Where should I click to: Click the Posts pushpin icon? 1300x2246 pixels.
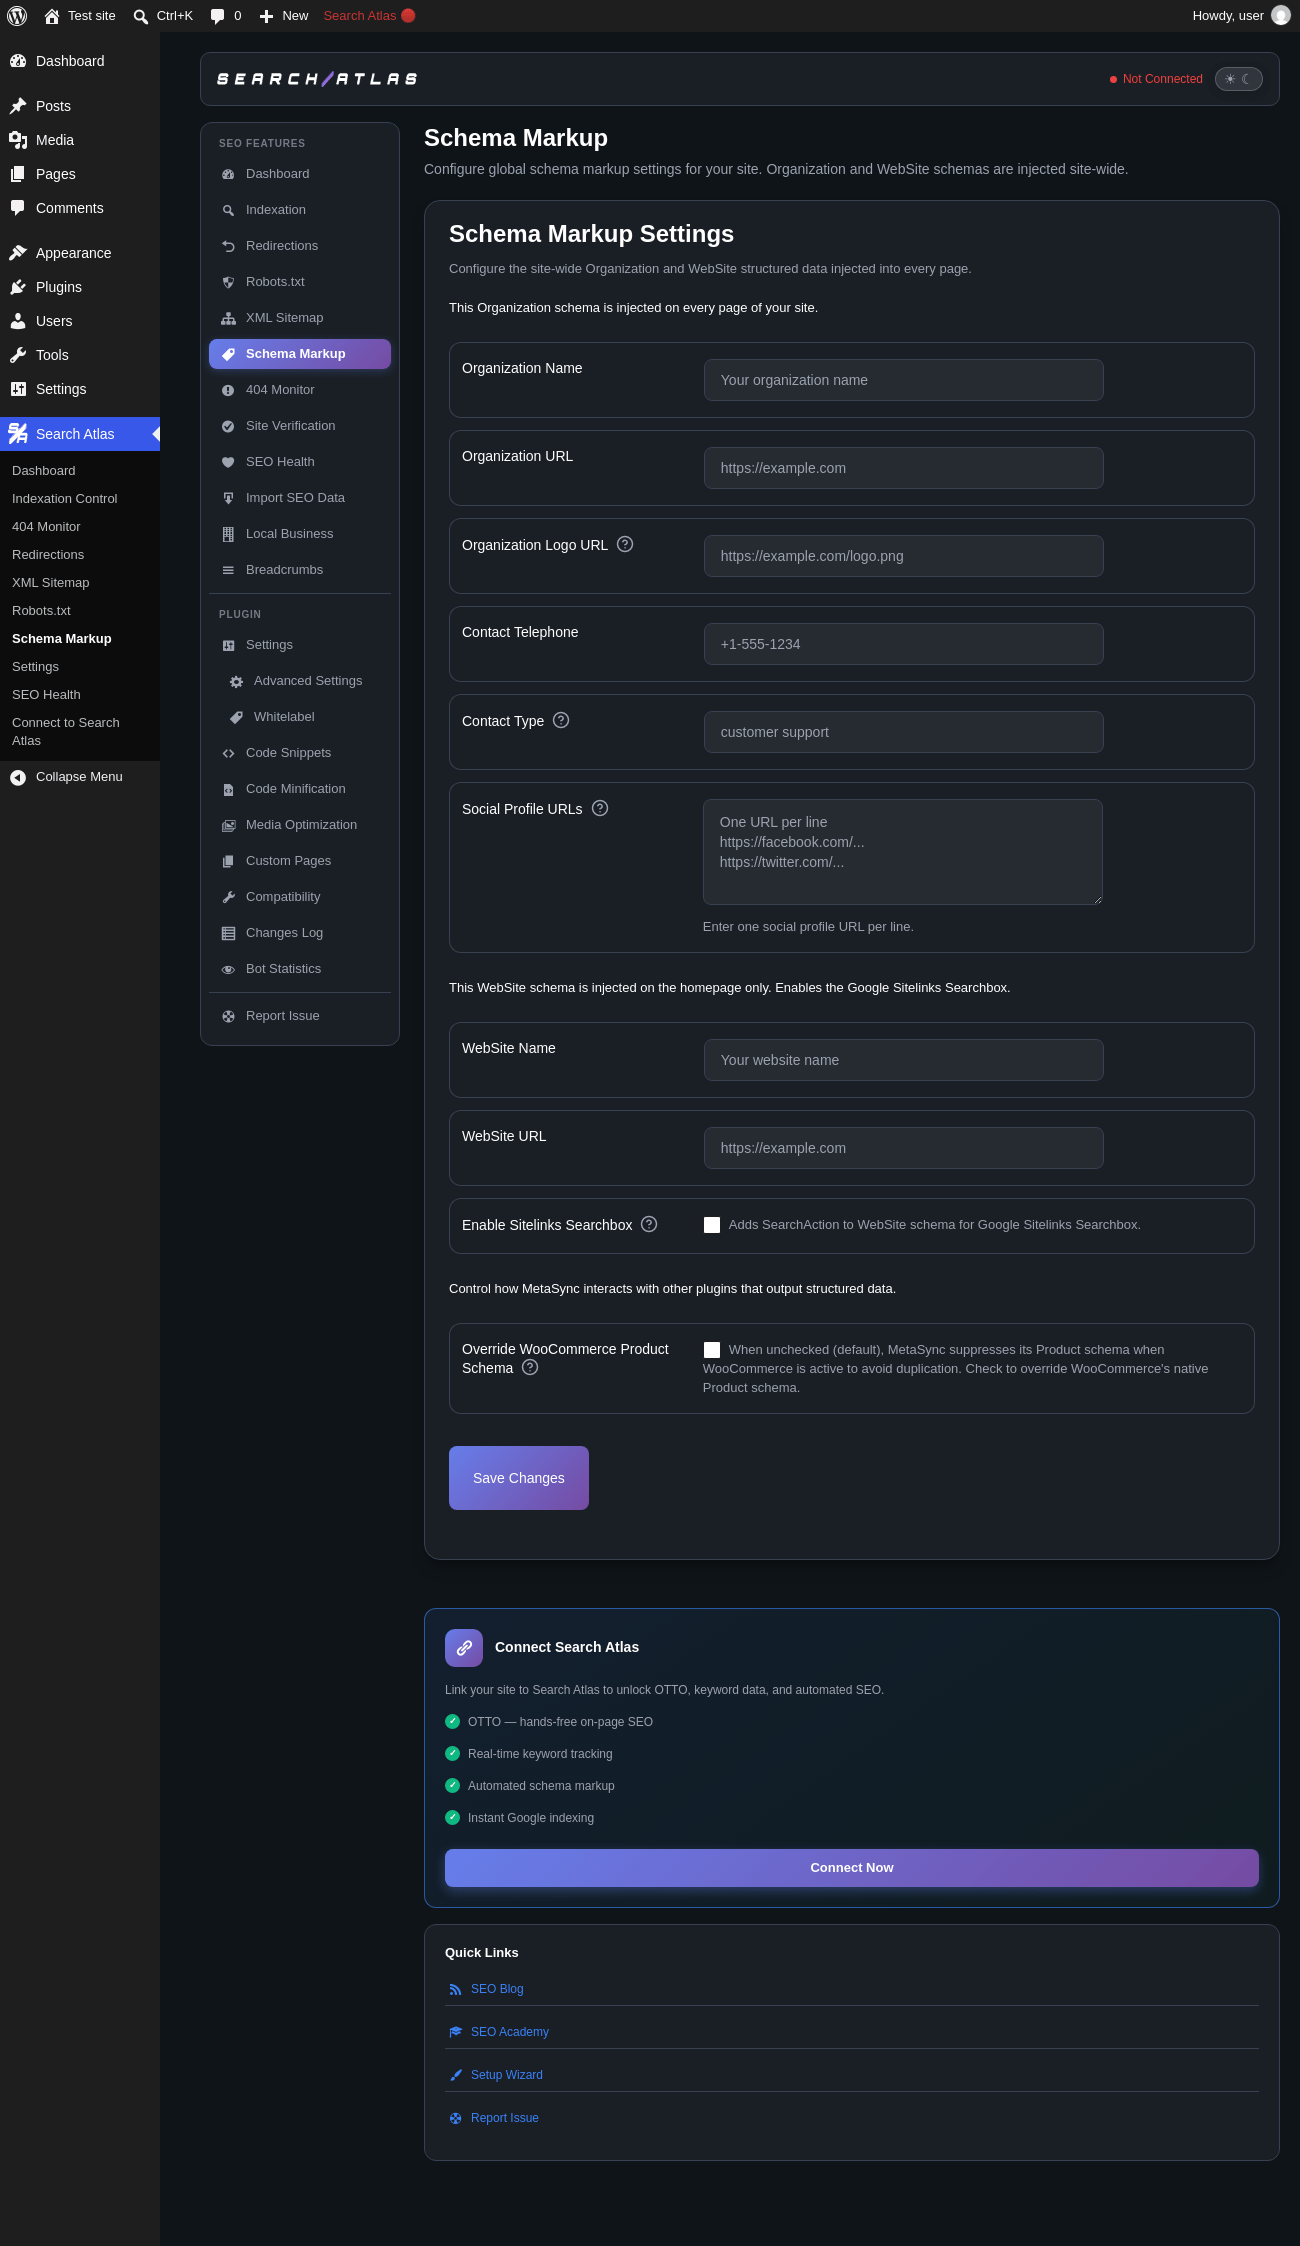(18, 106)
